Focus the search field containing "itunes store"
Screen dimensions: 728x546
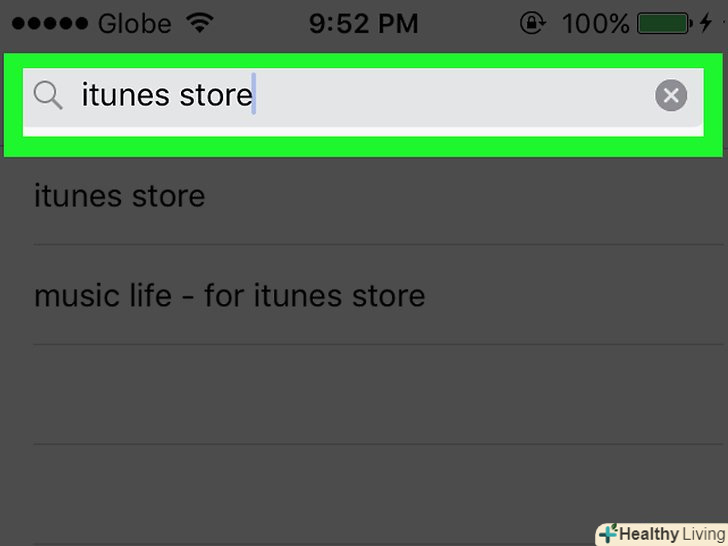[x=400, y=96]
